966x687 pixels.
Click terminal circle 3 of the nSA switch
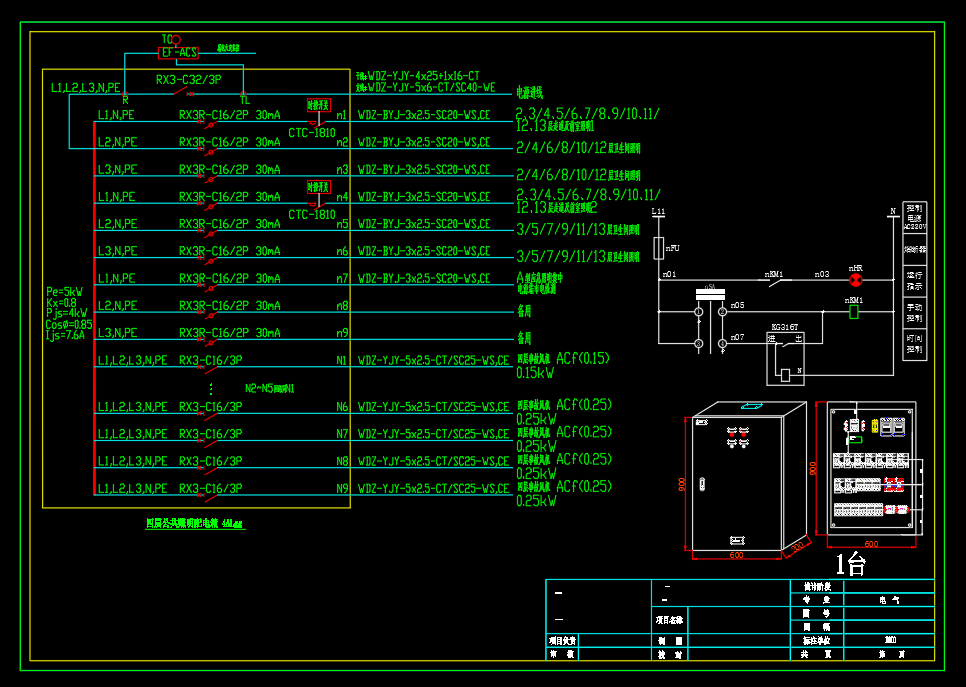699,343
